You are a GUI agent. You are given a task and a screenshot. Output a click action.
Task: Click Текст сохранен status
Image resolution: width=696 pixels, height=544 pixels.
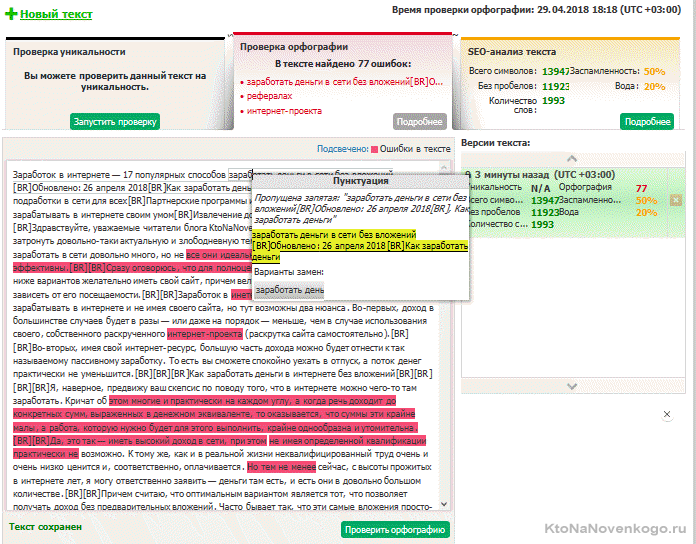pos(45,527)
